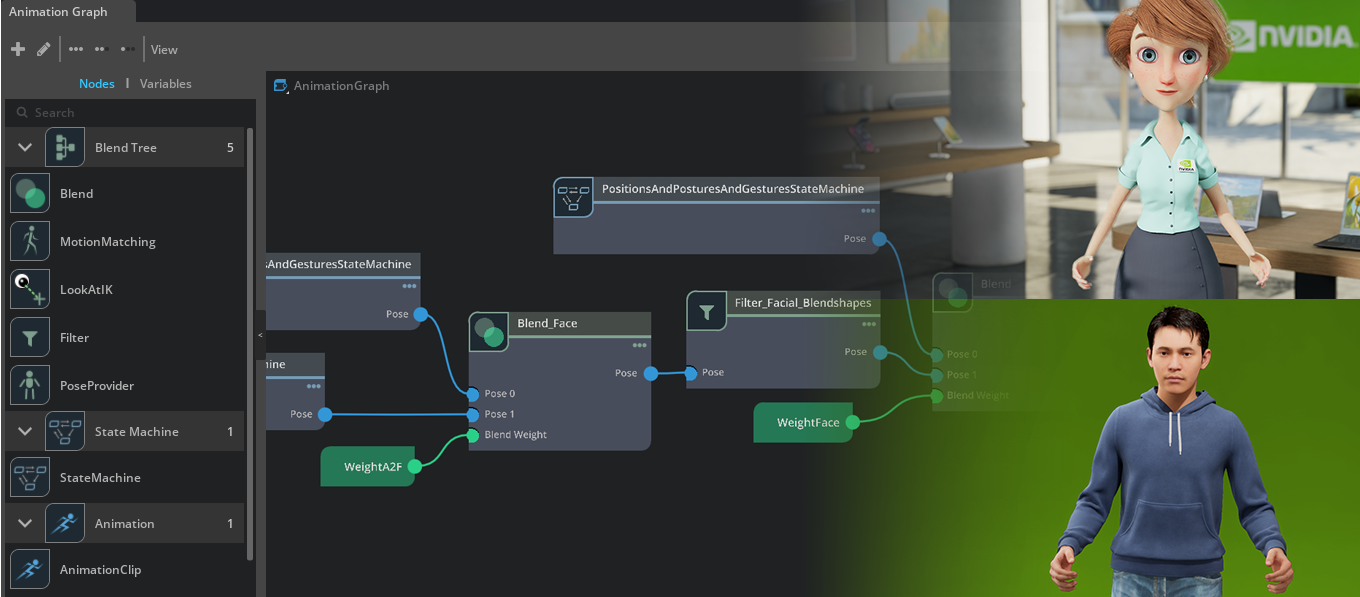Open PositionsAndPosturesAndGesturesStateMachine options dots
Screen dimensions: 1360x597
(868, 210)
